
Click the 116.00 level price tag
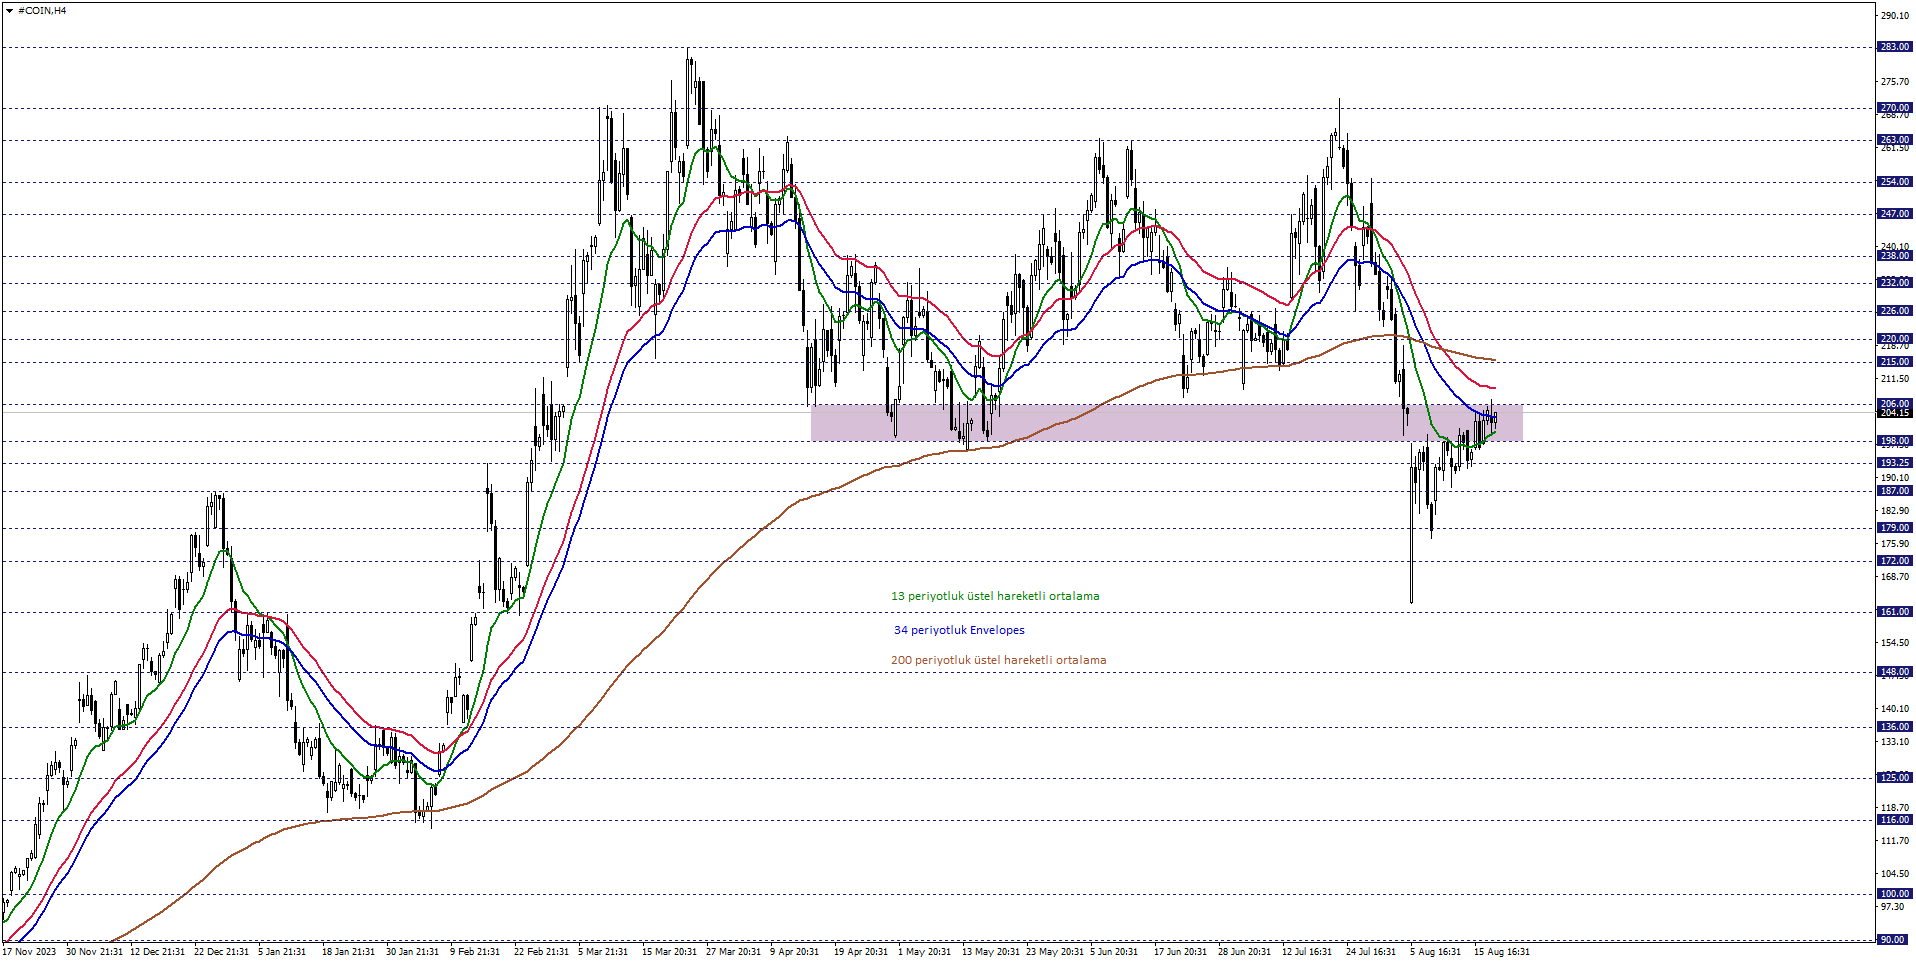(x=1894, y=820)
